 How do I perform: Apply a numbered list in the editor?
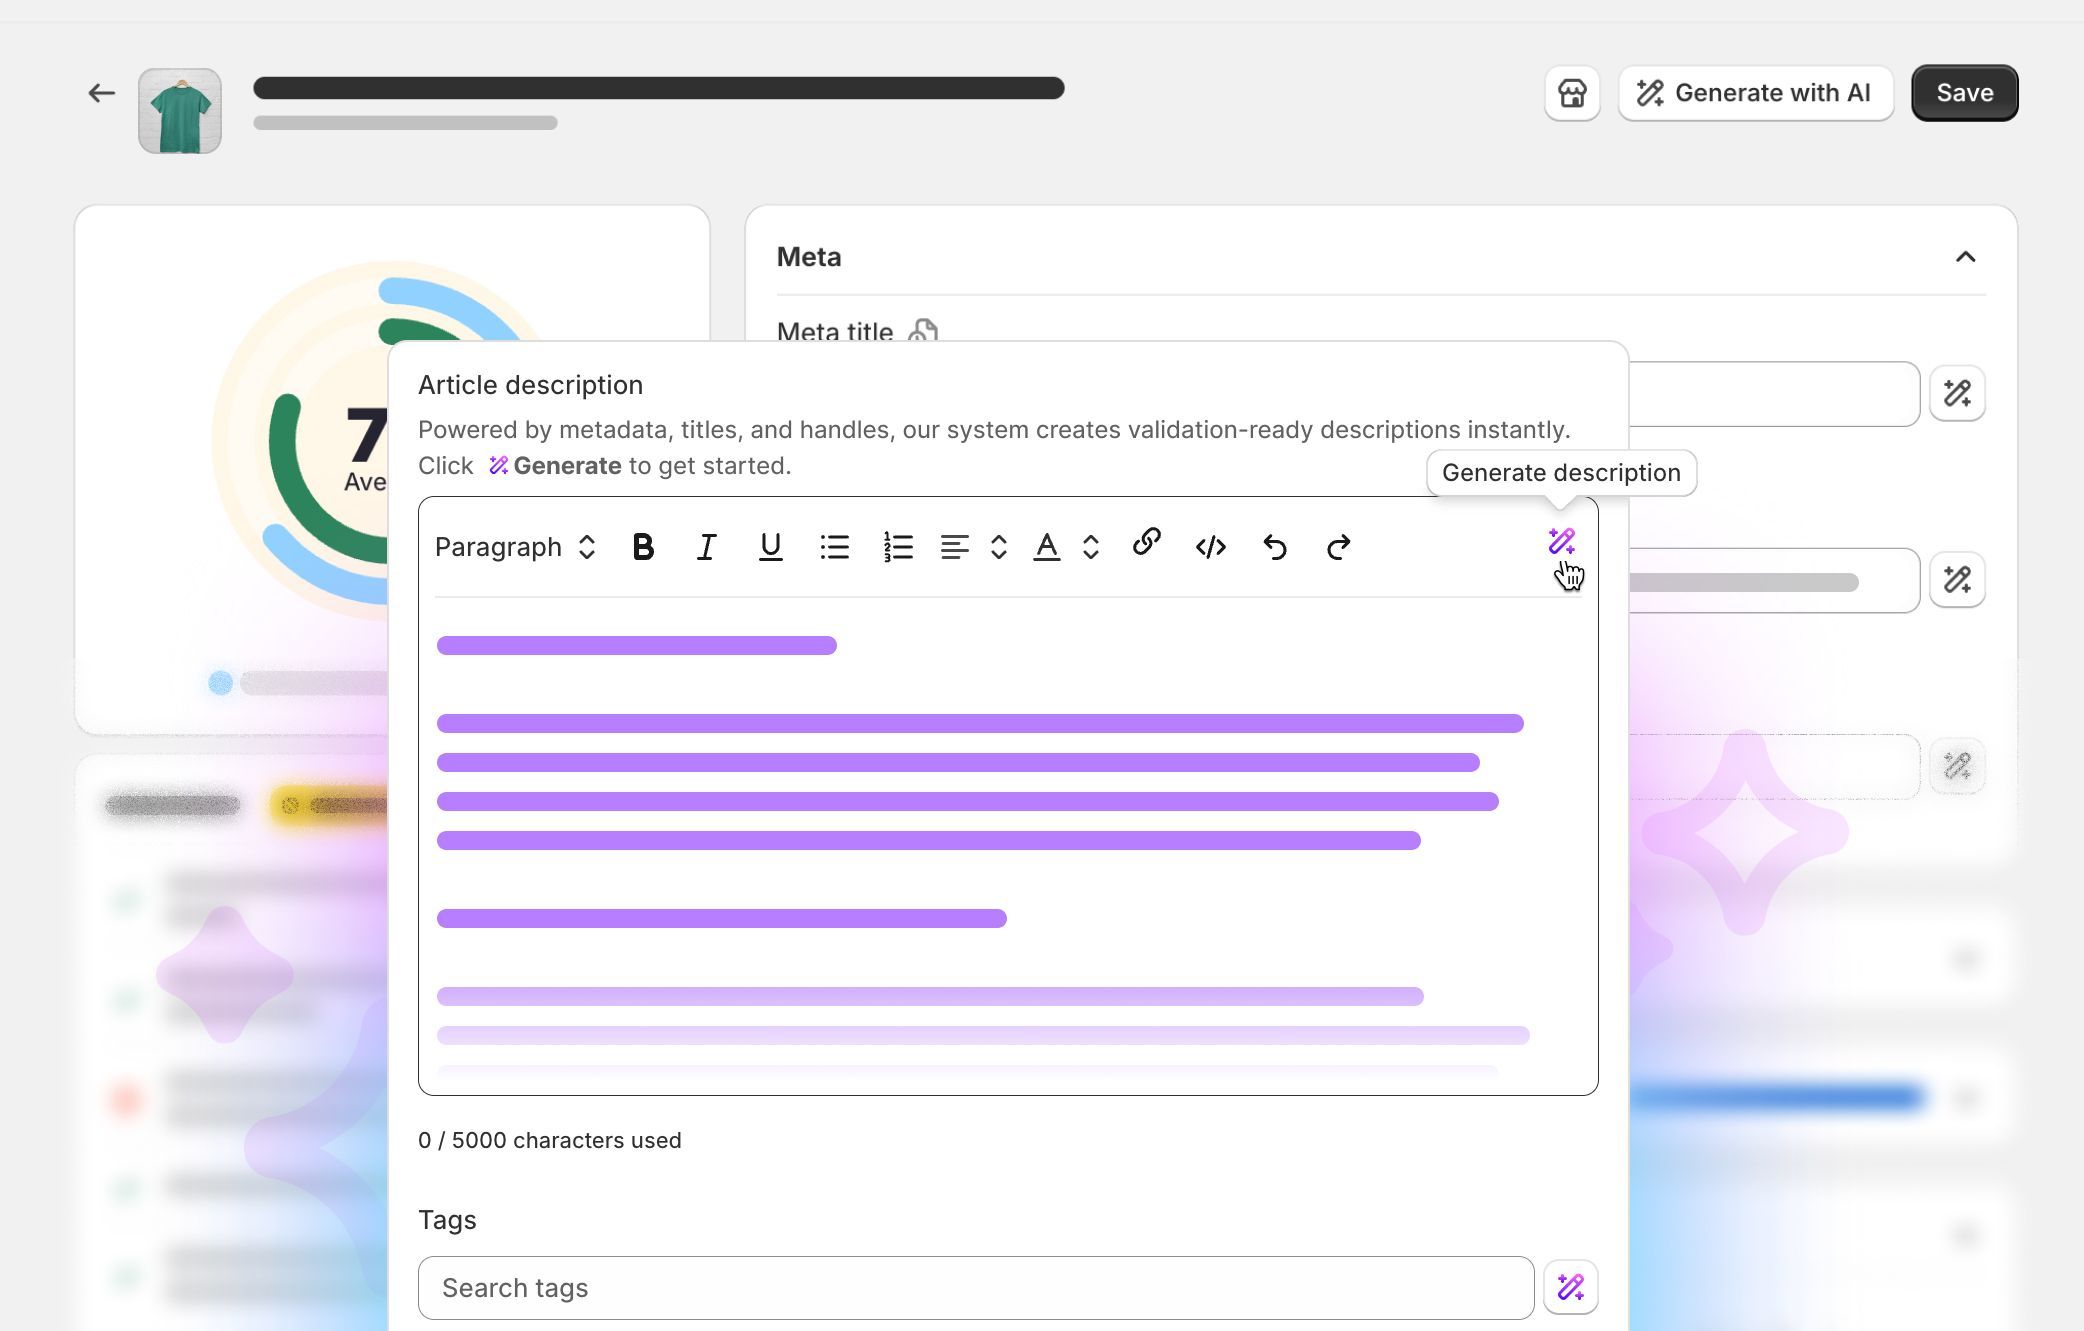(x=897, y=546)
